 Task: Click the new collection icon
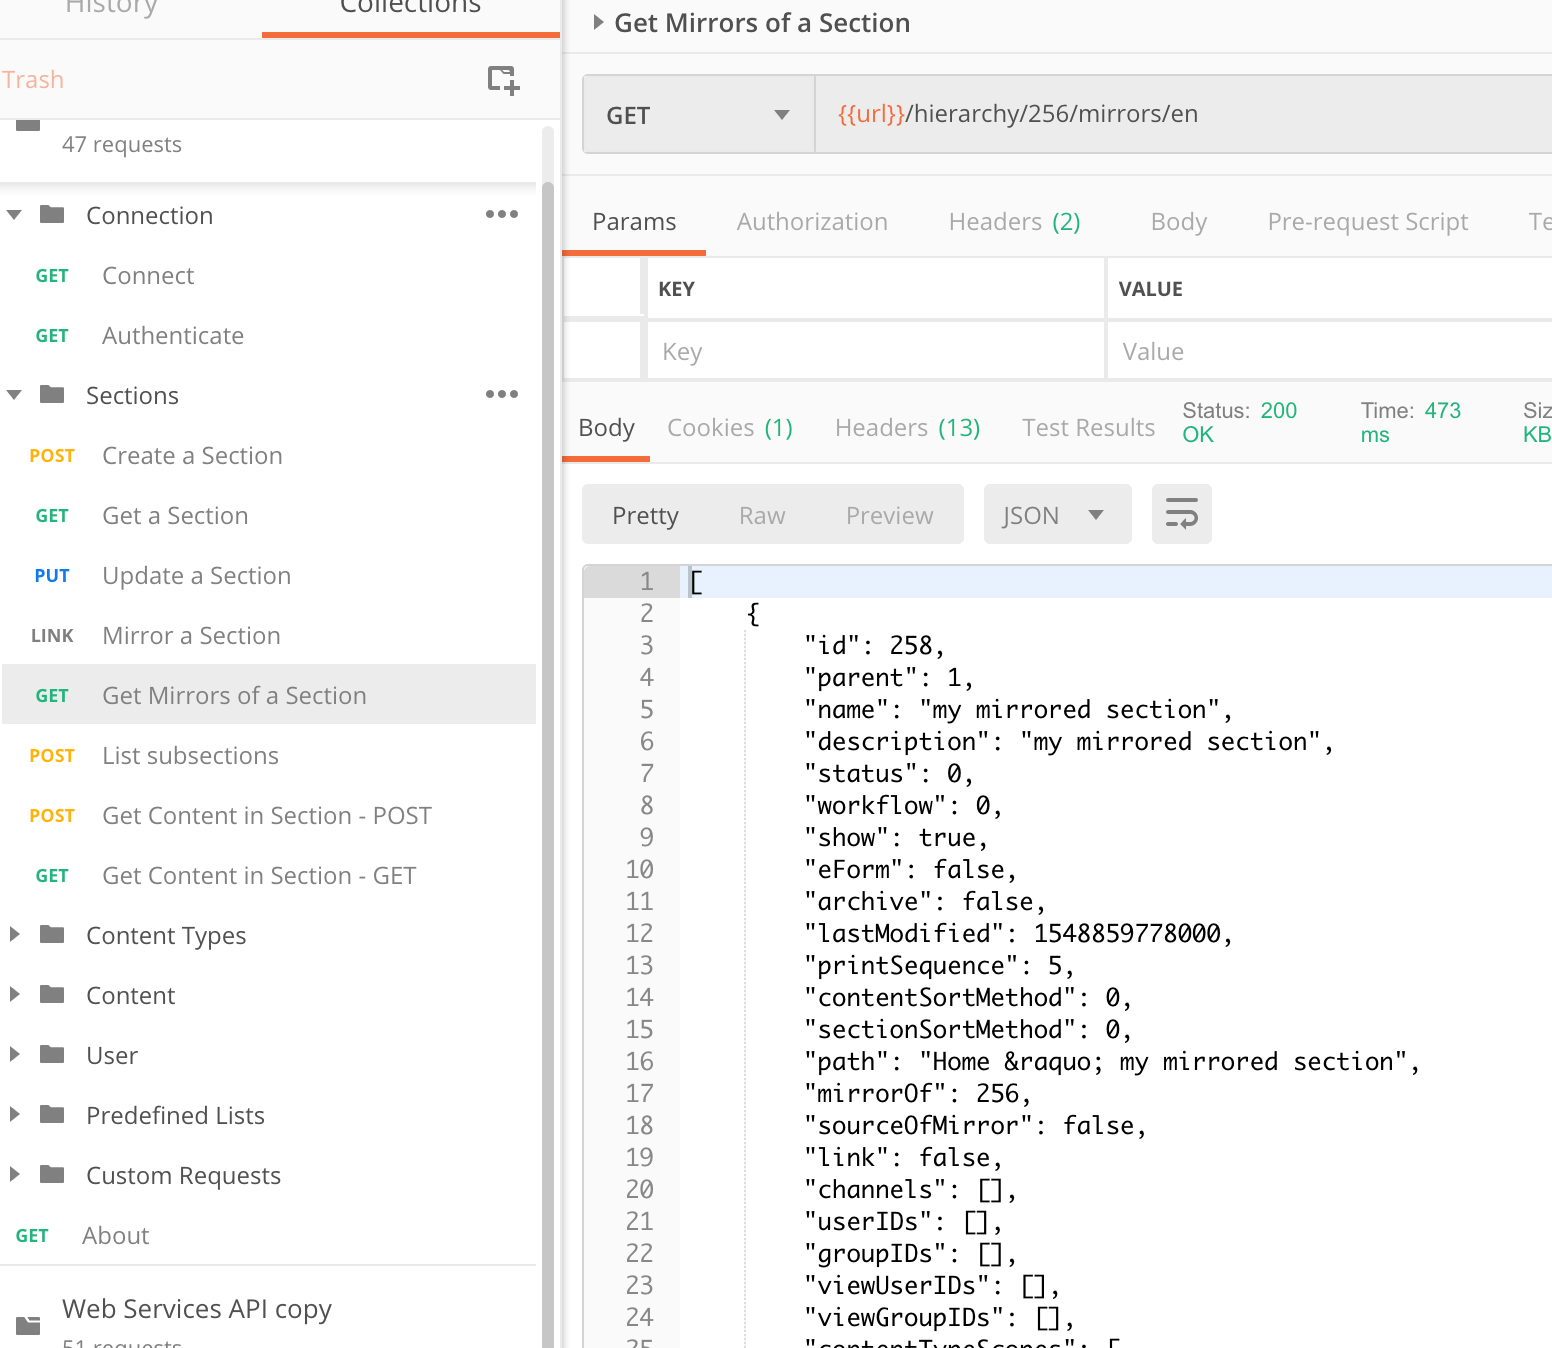click(x=503, y=80)
